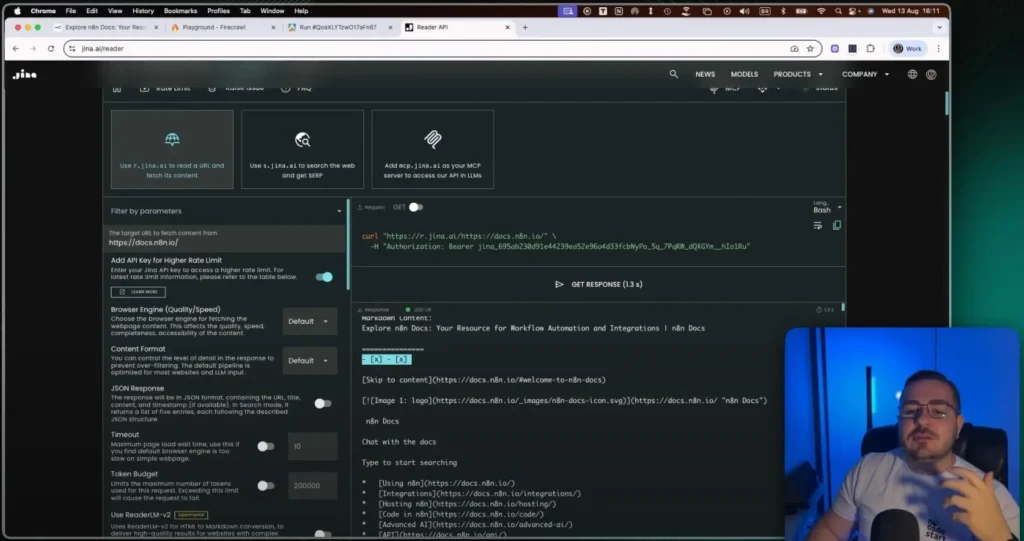Open the language globe icon

point(912,74)
